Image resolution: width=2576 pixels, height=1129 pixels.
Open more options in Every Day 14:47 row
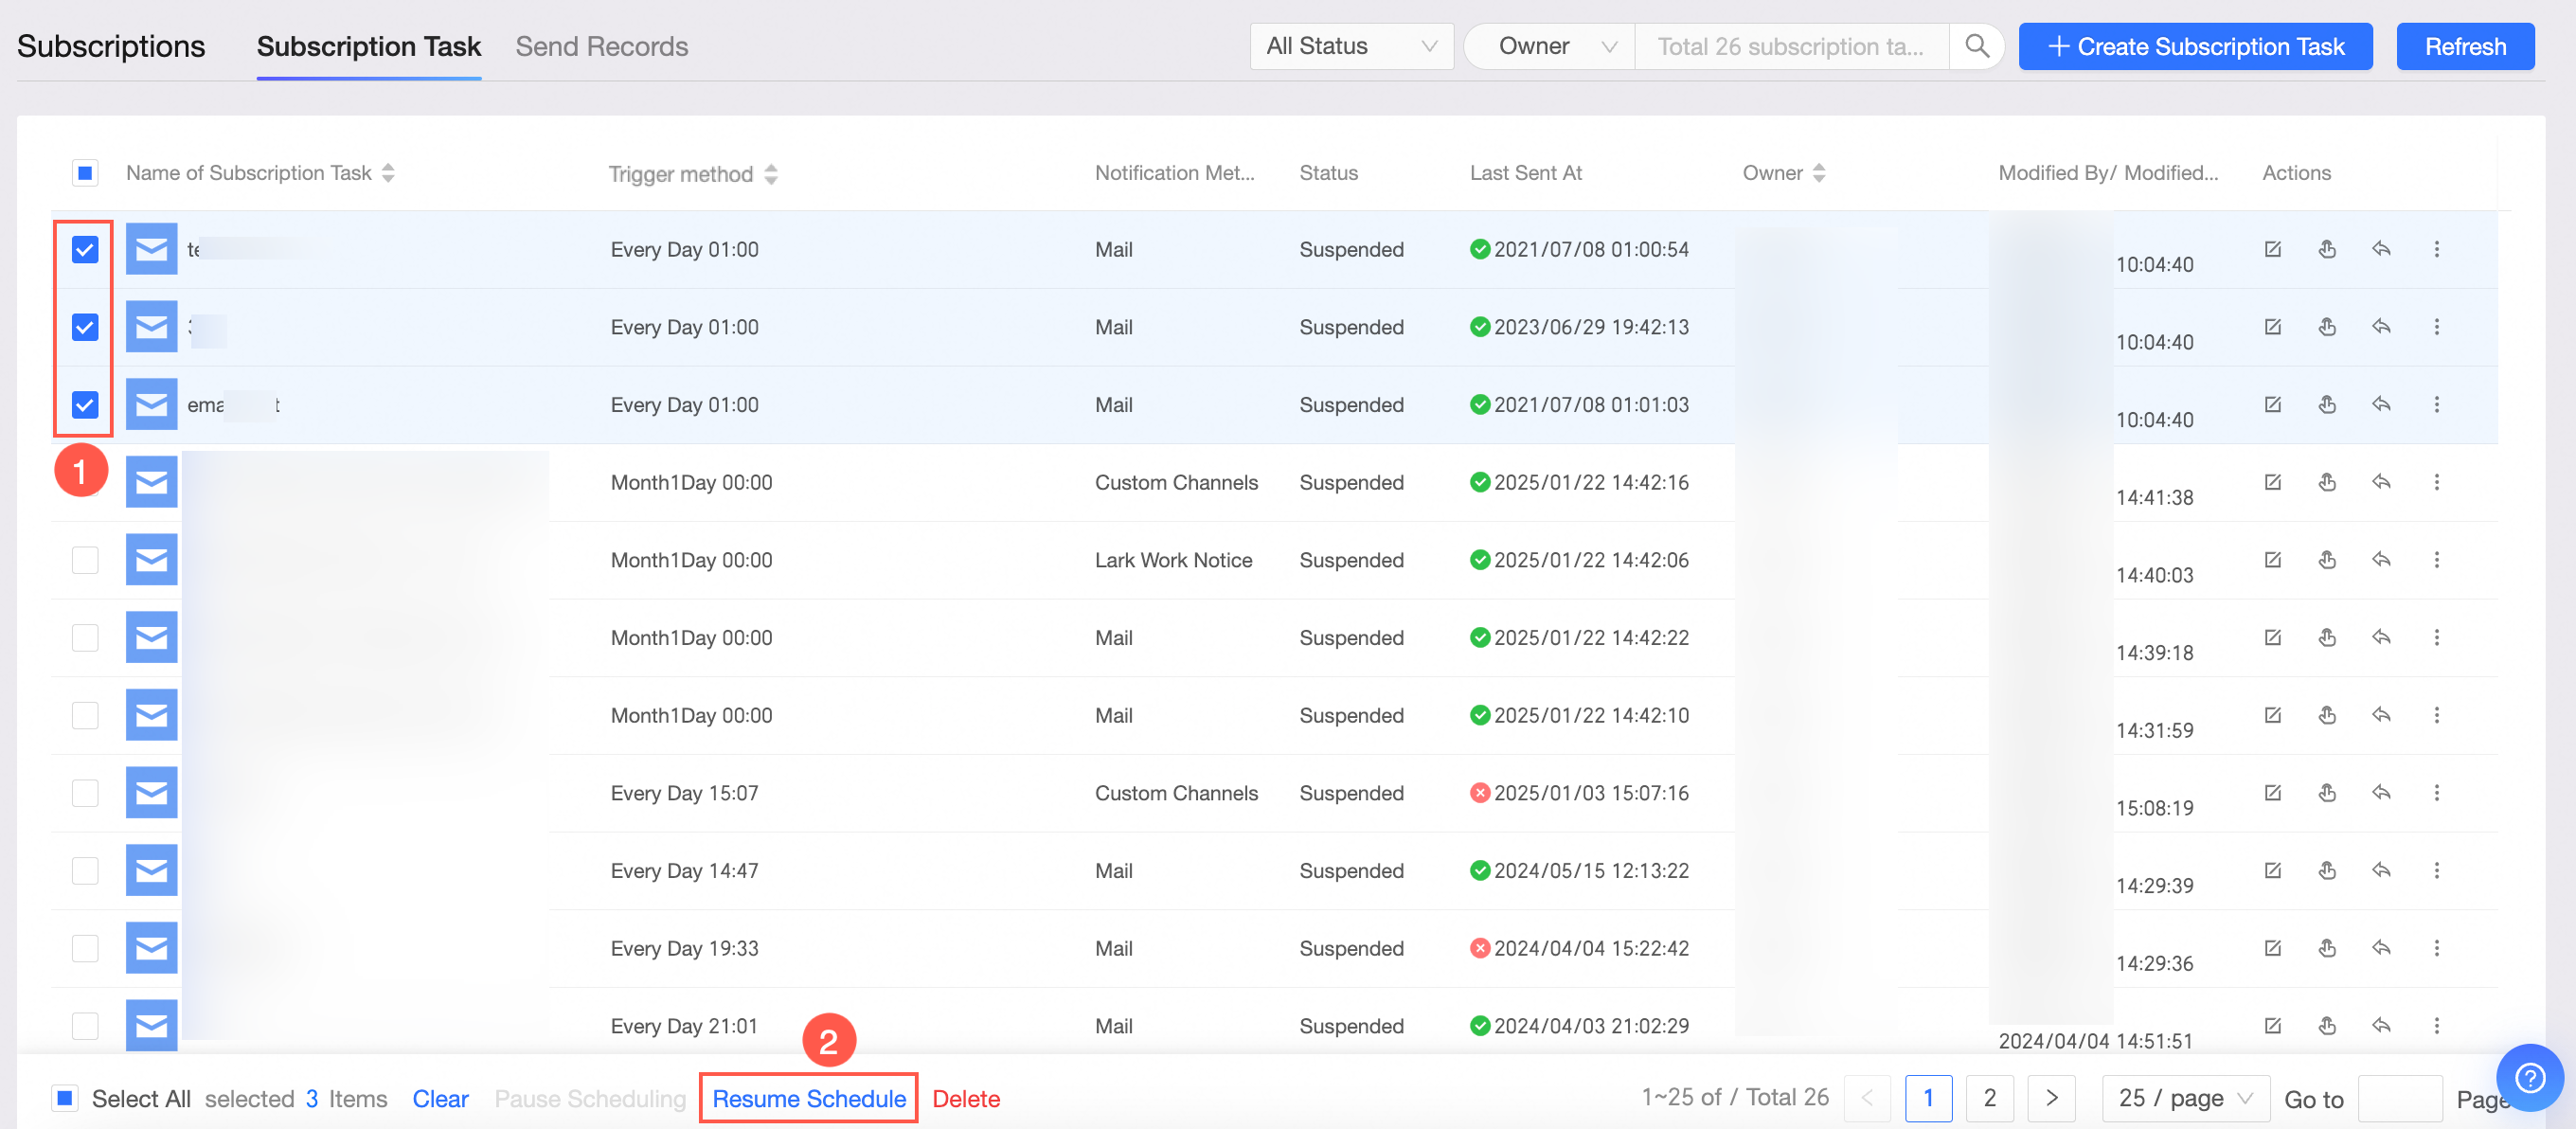(2436, 870)
